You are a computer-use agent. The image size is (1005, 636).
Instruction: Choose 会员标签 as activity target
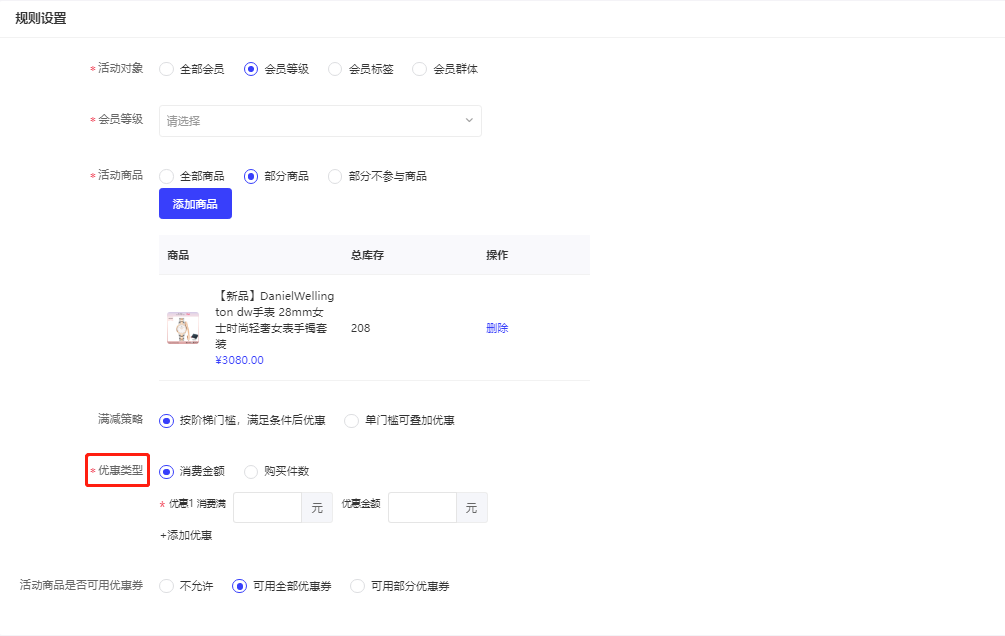(335, 69)
